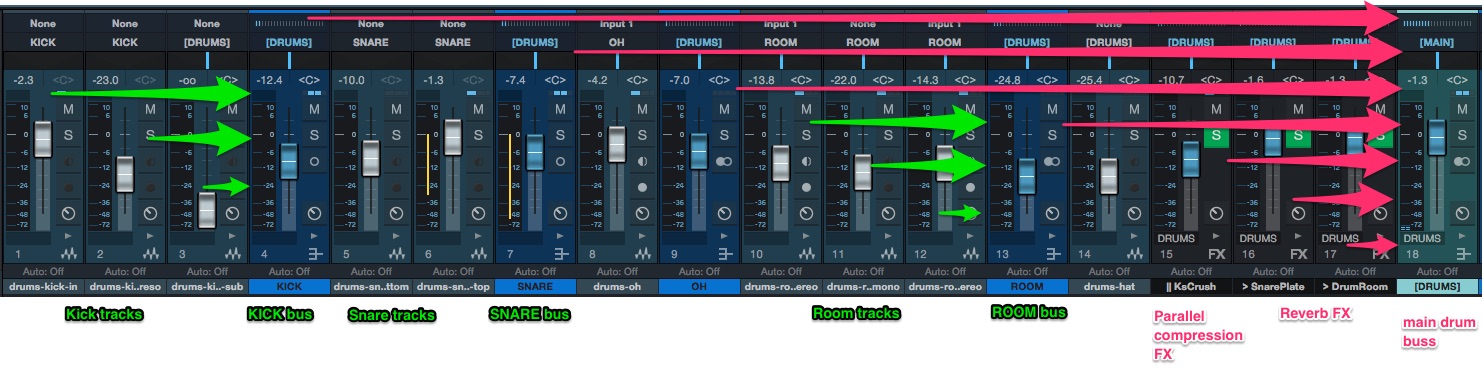
Task: Open channel editor on drums-sn..-top
Action: pos(478,213)
